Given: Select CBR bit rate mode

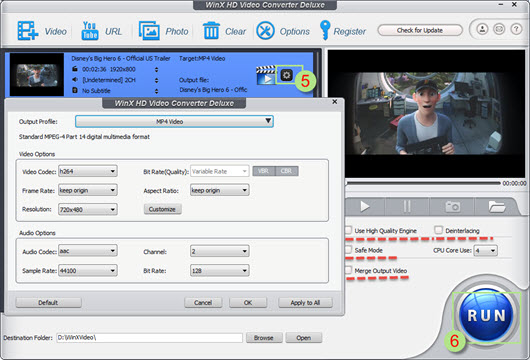Looking at the screenshot, I should coord(287,171).
